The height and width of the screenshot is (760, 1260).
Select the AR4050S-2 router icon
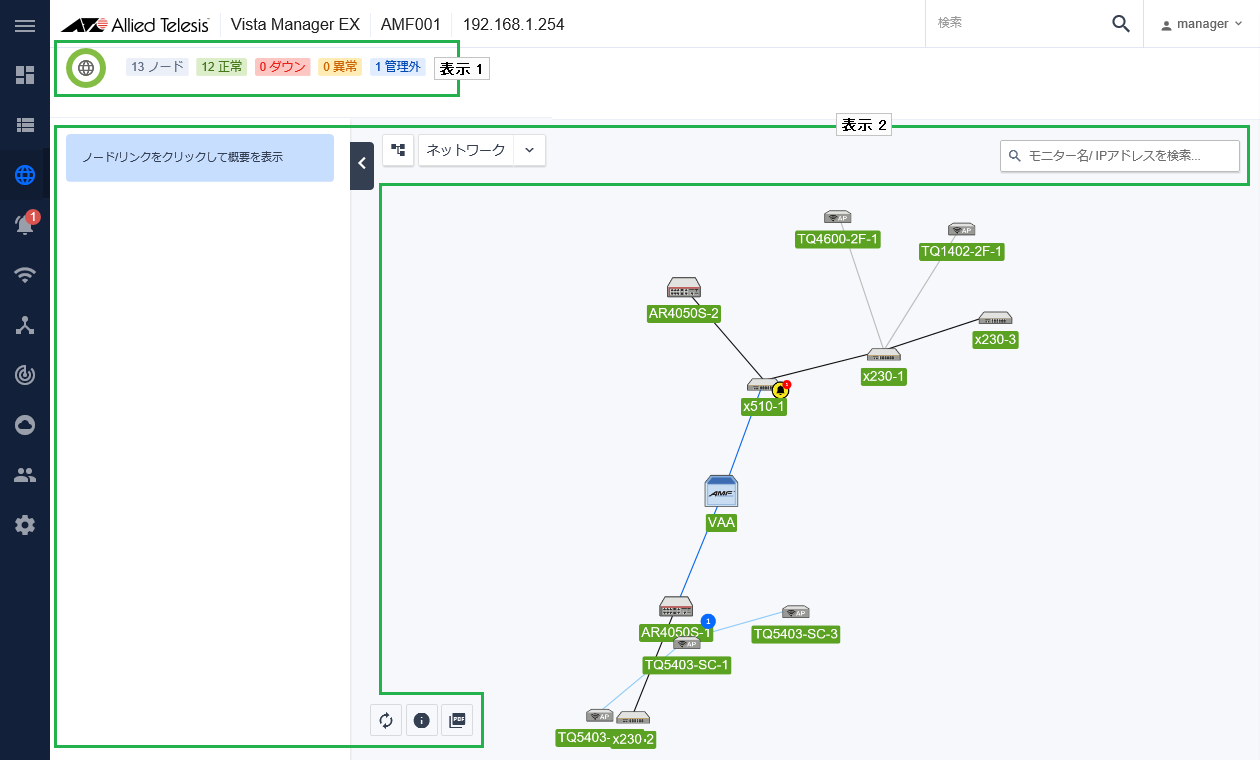684,288
